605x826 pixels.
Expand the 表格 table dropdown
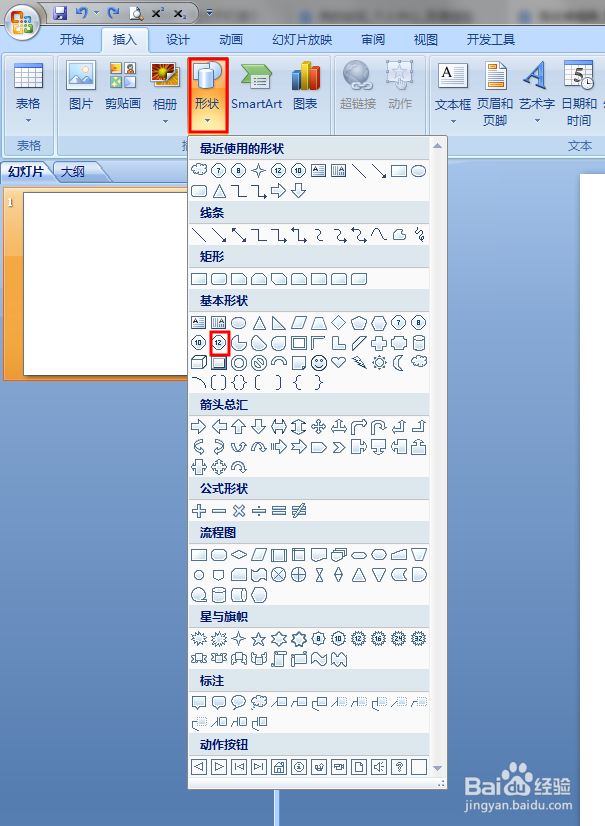point(28,121)
